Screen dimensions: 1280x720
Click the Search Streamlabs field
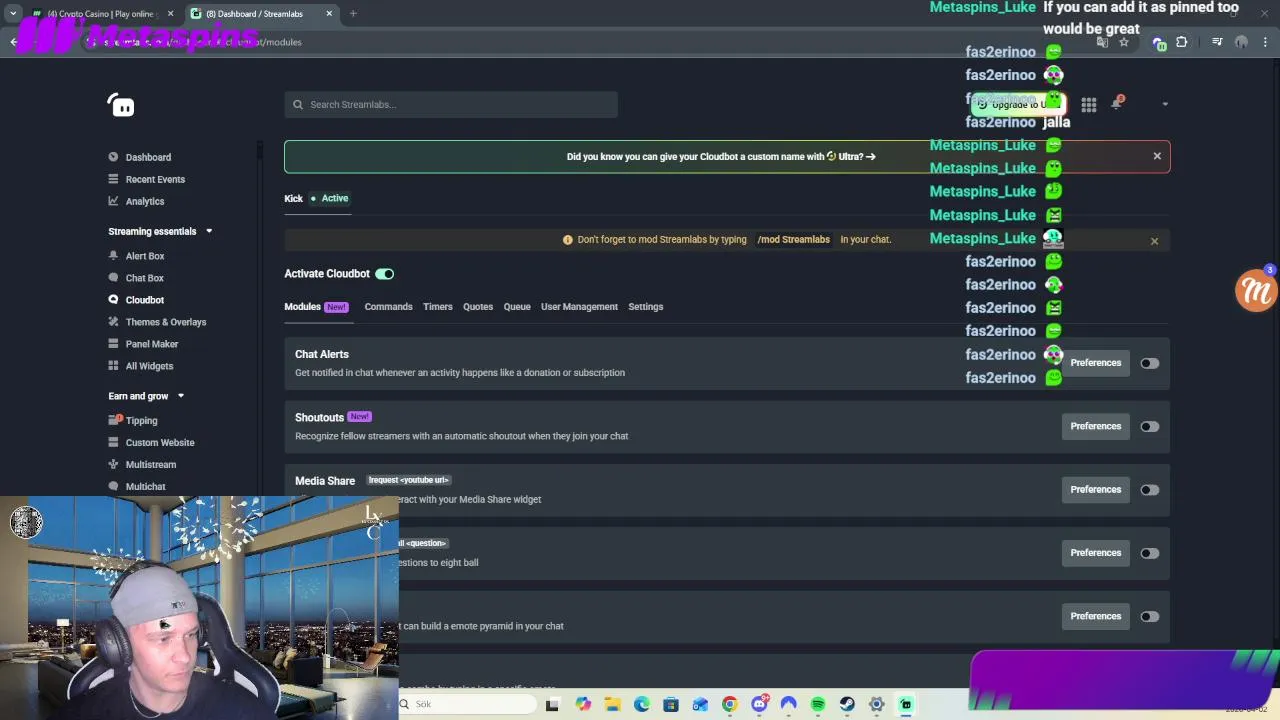coord(451,104)
